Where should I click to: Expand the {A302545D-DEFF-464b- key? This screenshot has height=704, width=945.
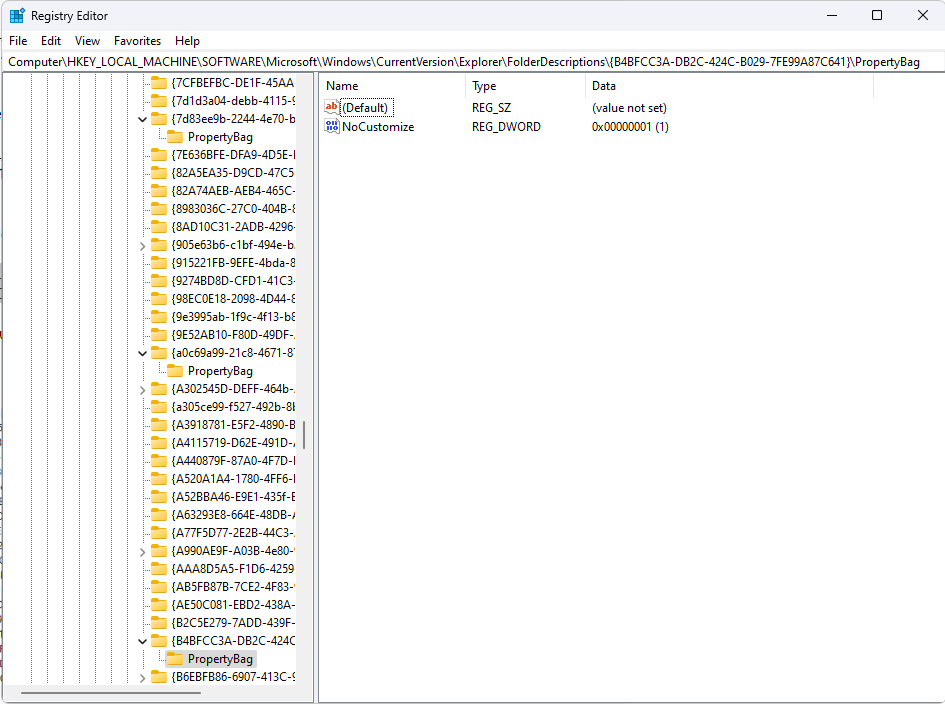click(142, 389)
